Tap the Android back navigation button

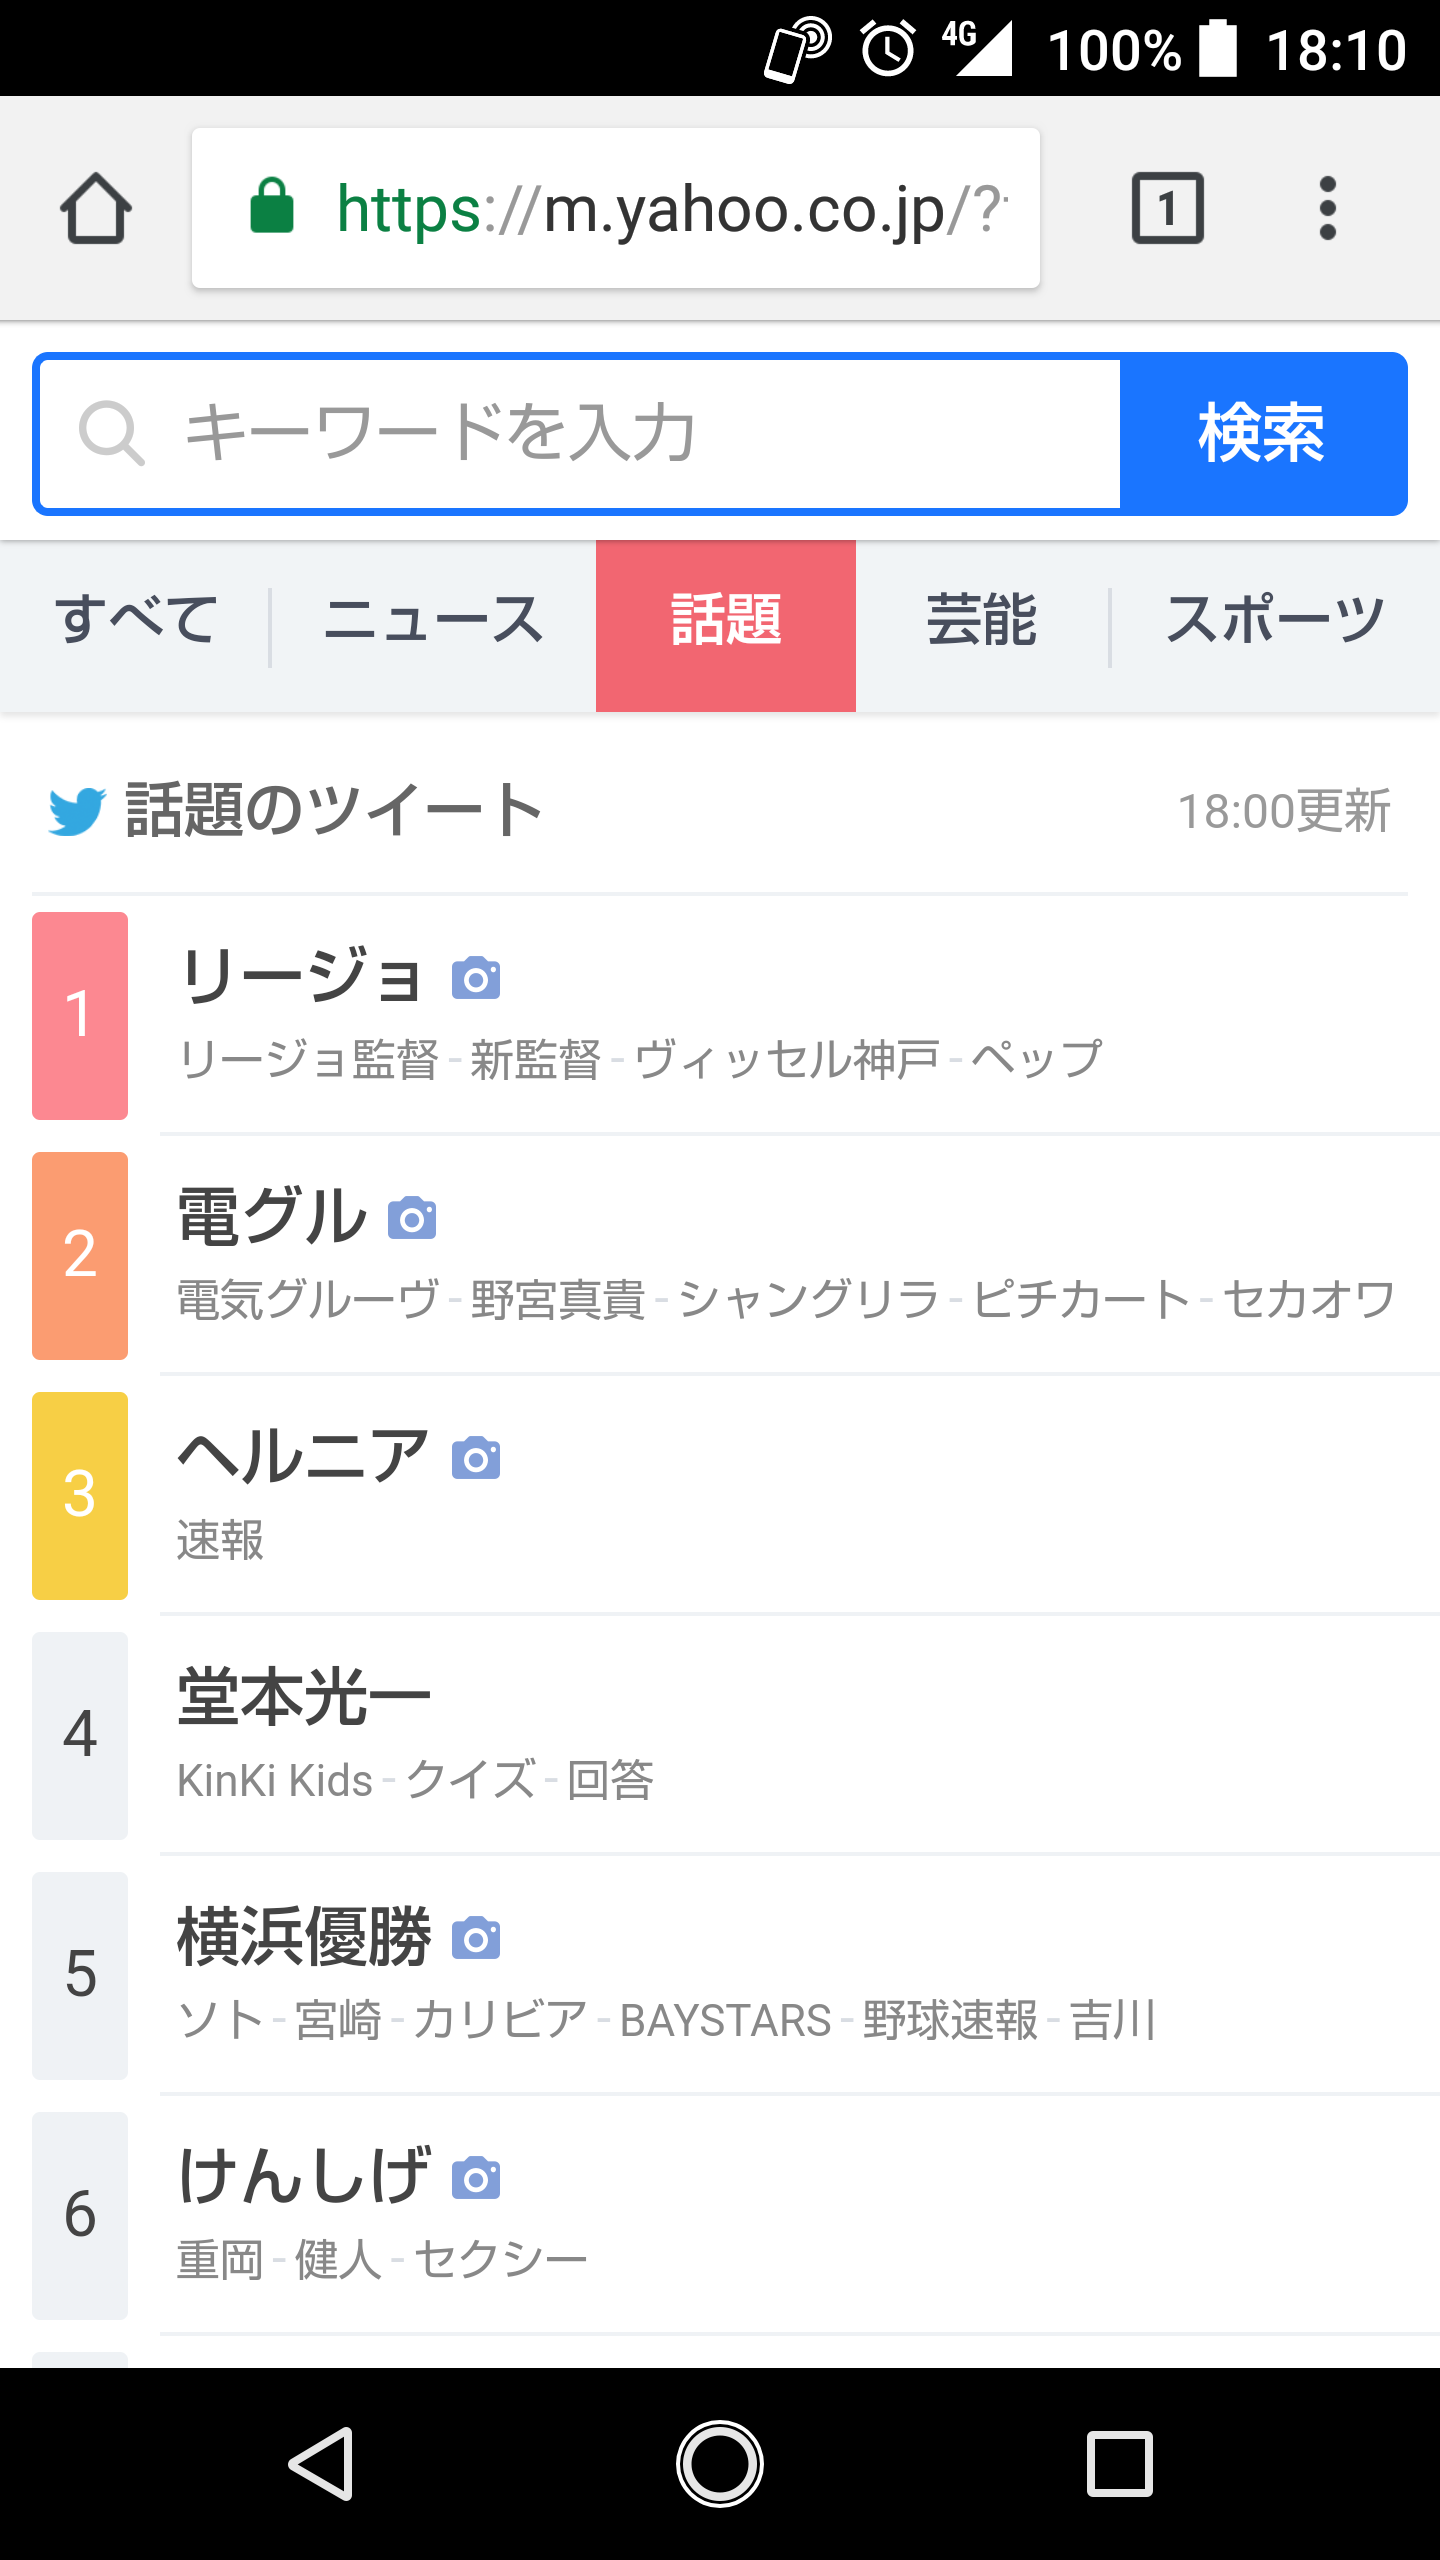click(x=322, y=2464)
